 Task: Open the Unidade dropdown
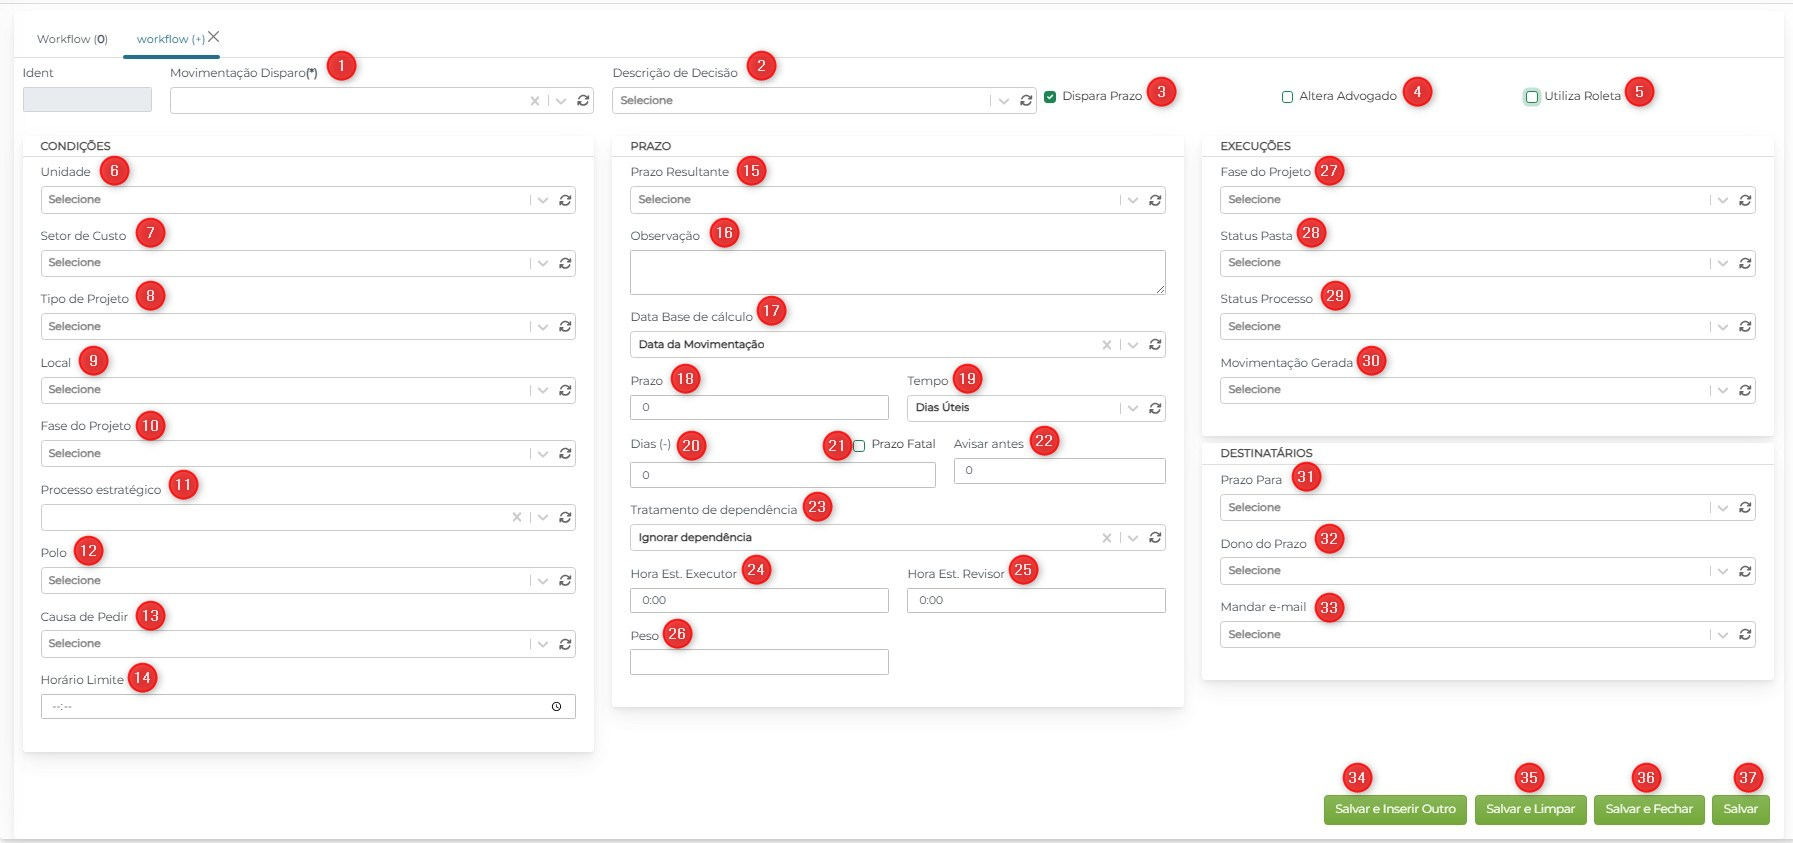(543, 200)
